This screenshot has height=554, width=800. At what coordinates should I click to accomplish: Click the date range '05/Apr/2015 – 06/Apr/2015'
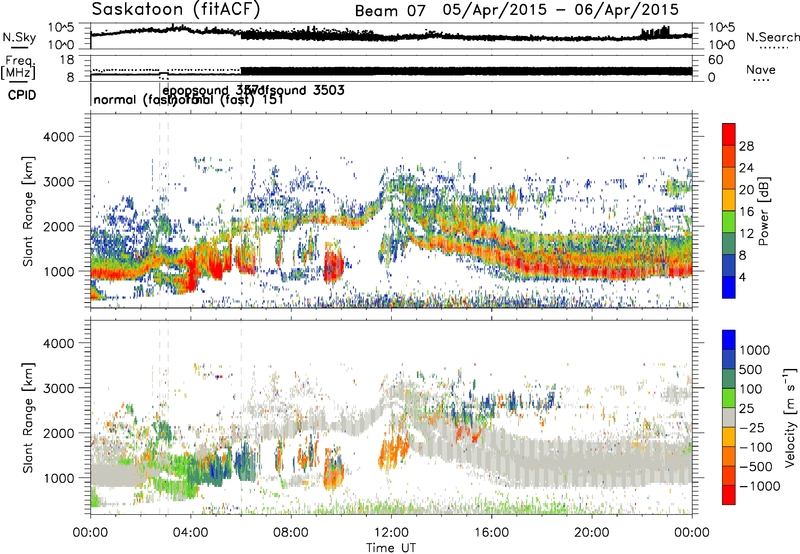coord(561,10)
